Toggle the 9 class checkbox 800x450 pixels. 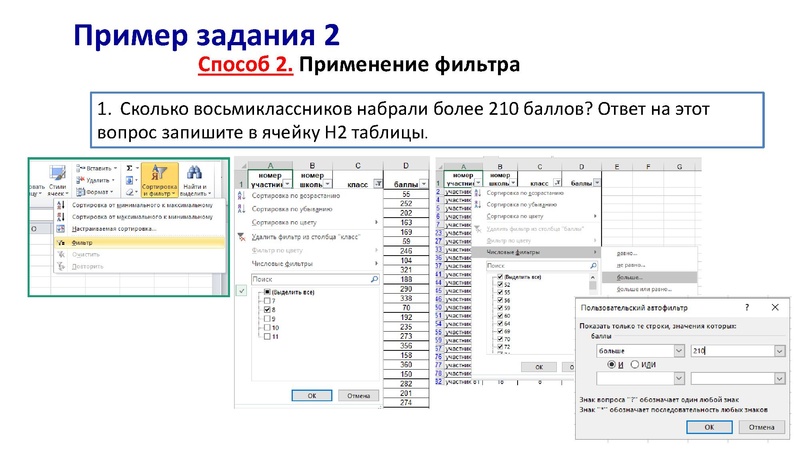[x=267, y=318]
